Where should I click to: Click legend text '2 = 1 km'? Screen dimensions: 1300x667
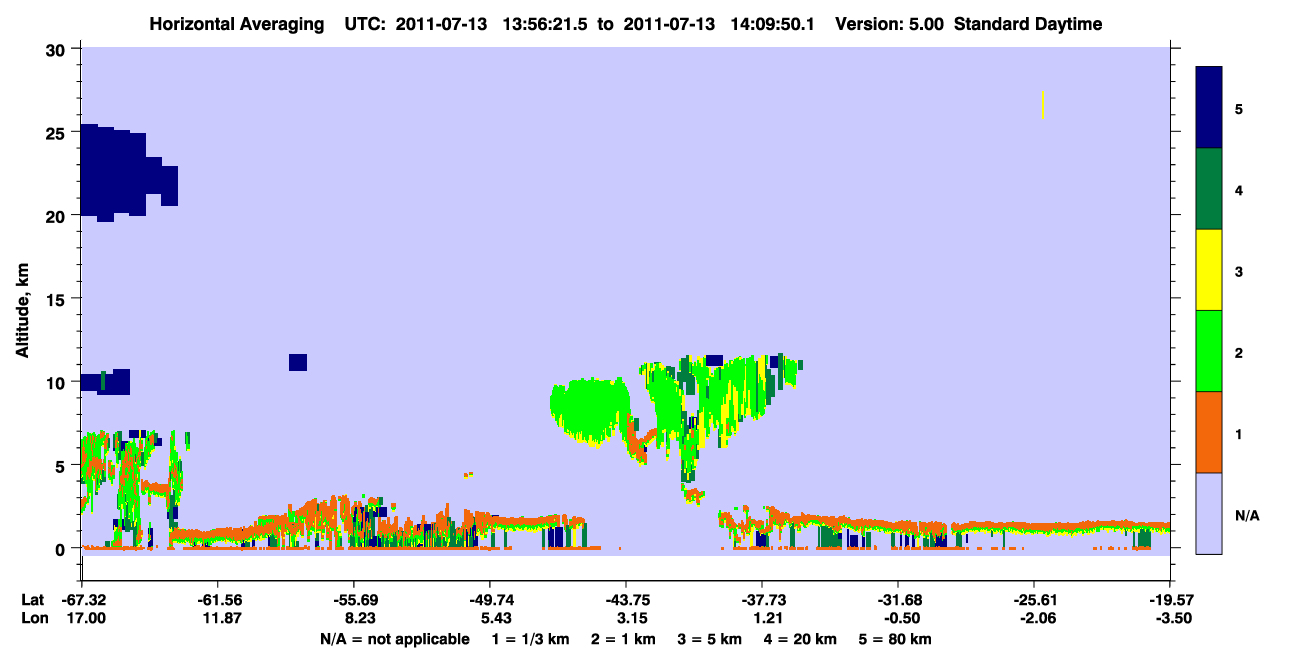(x=624, y=639)
